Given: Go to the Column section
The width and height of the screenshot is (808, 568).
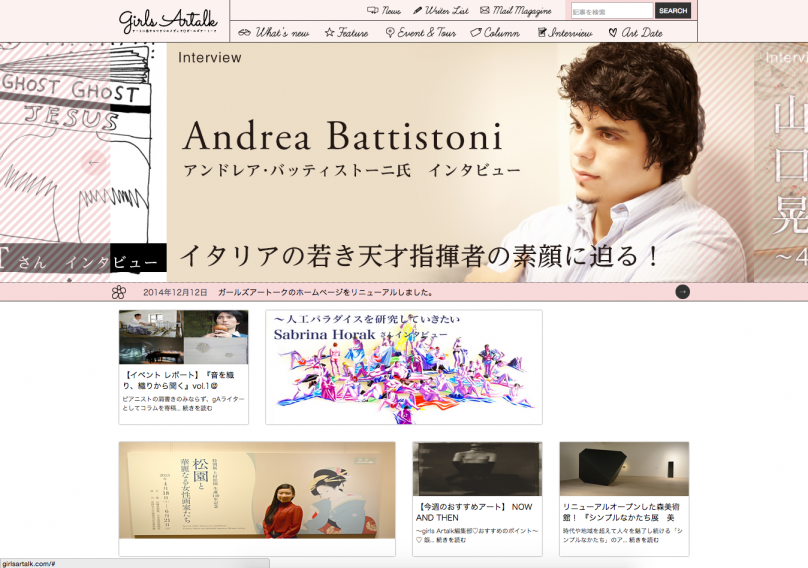Looking at the screenshot, I should [x=501, y=33].
